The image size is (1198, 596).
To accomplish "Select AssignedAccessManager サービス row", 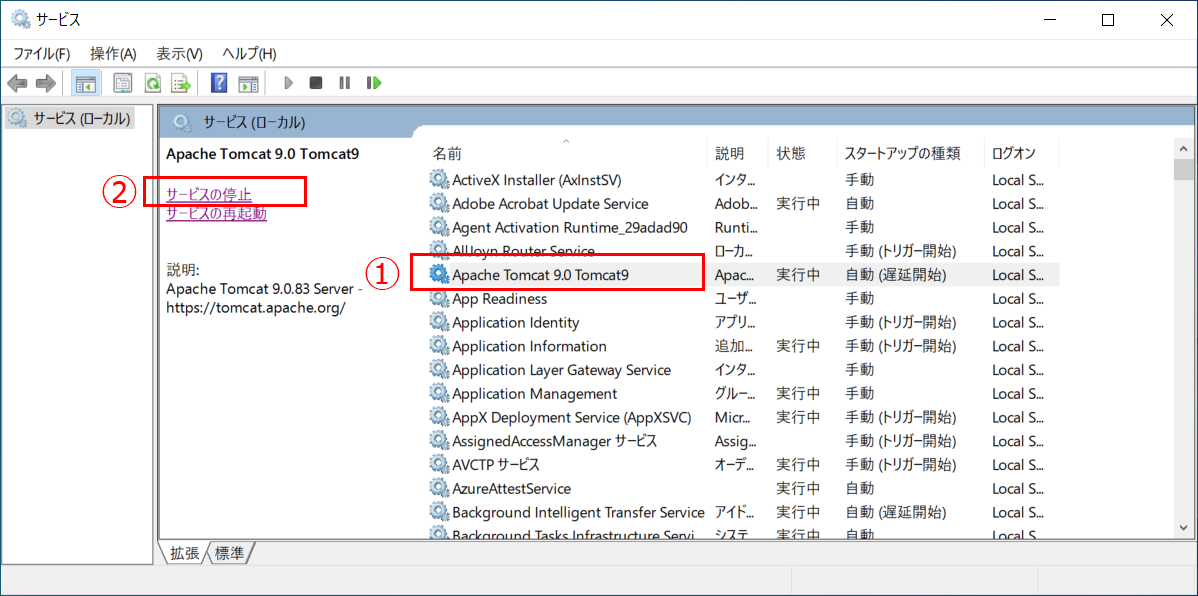I will click(x=743, y=441).
